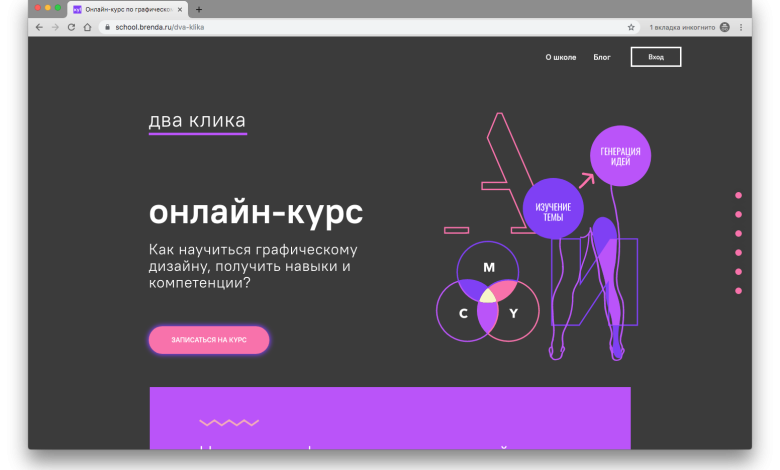
Task: Open the Chrome three-dot menu
Action: click(x=742, y=27)
